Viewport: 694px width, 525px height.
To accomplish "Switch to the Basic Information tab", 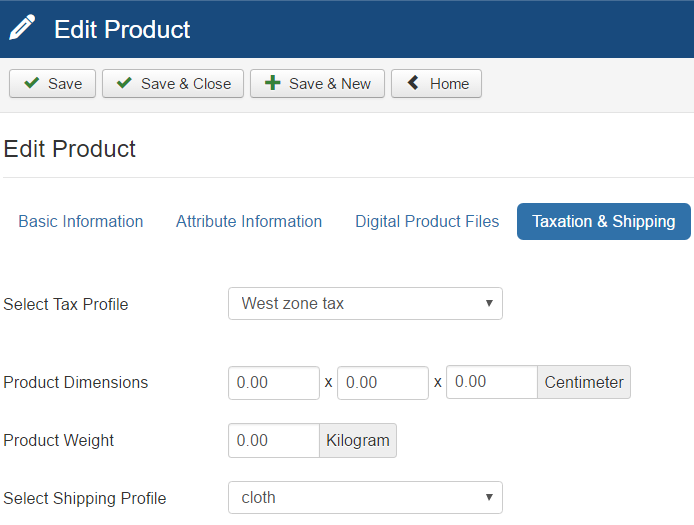I will 81,222.
